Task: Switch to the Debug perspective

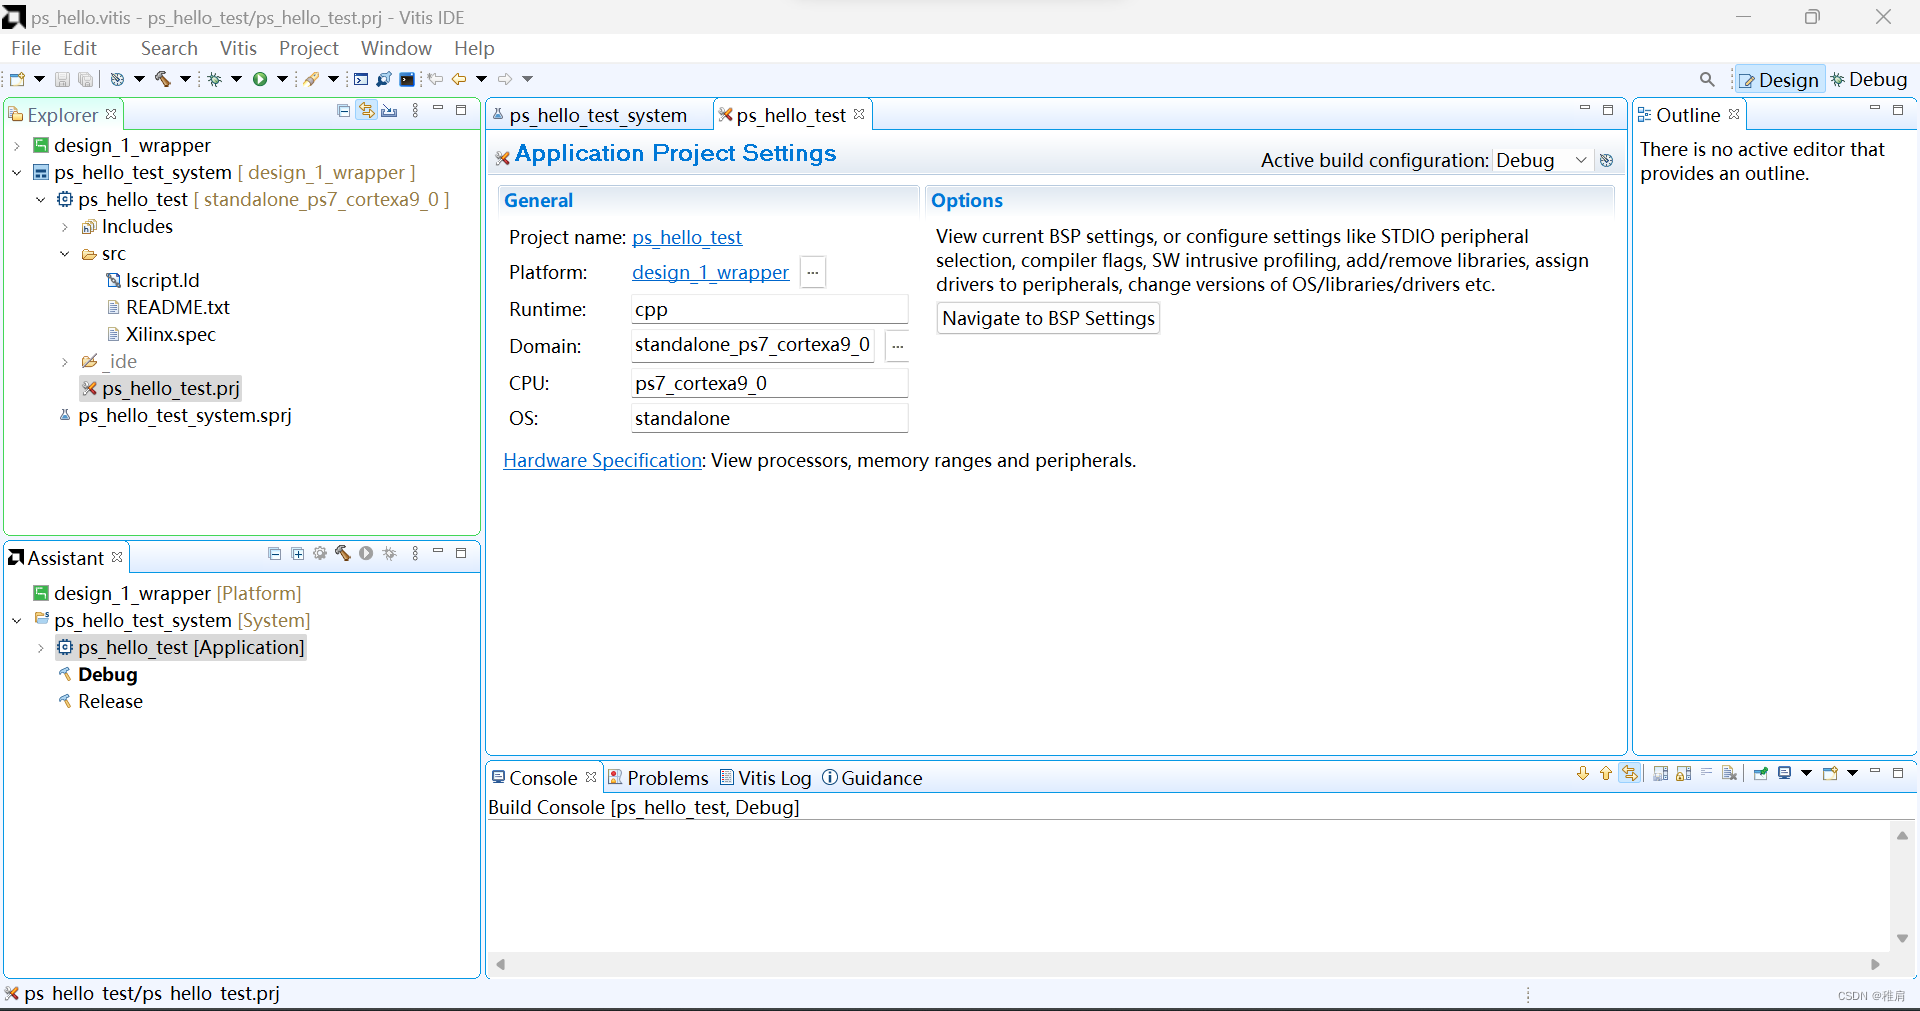Action: tap(1869, 80)
